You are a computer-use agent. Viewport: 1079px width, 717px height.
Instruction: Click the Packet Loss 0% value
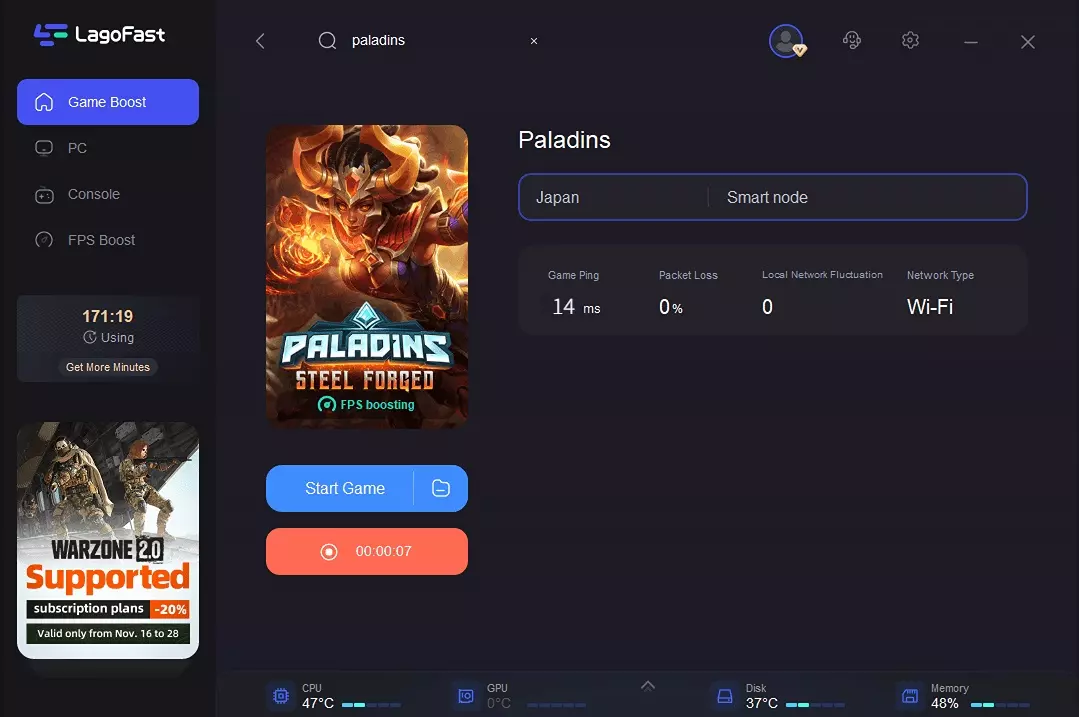pyautogui.click(x=671, y=307)
